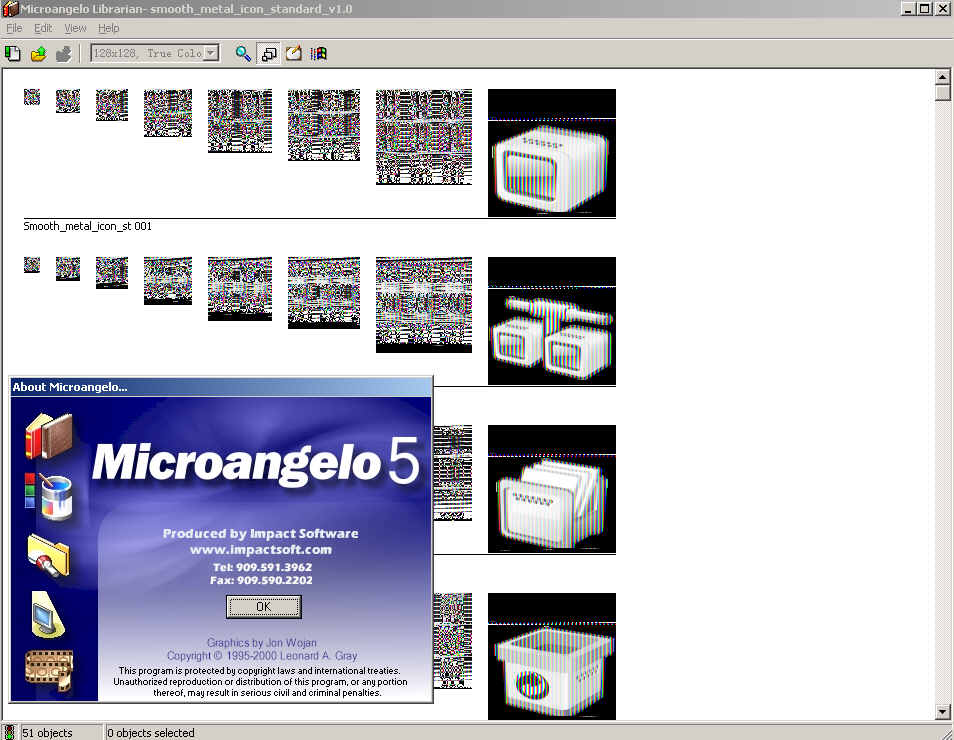Image resolution: width=954 pixels, height=740 pixels.
Task: Click the 'Fax: 909.590.2202' text
Action: click(x=261, y=581)
